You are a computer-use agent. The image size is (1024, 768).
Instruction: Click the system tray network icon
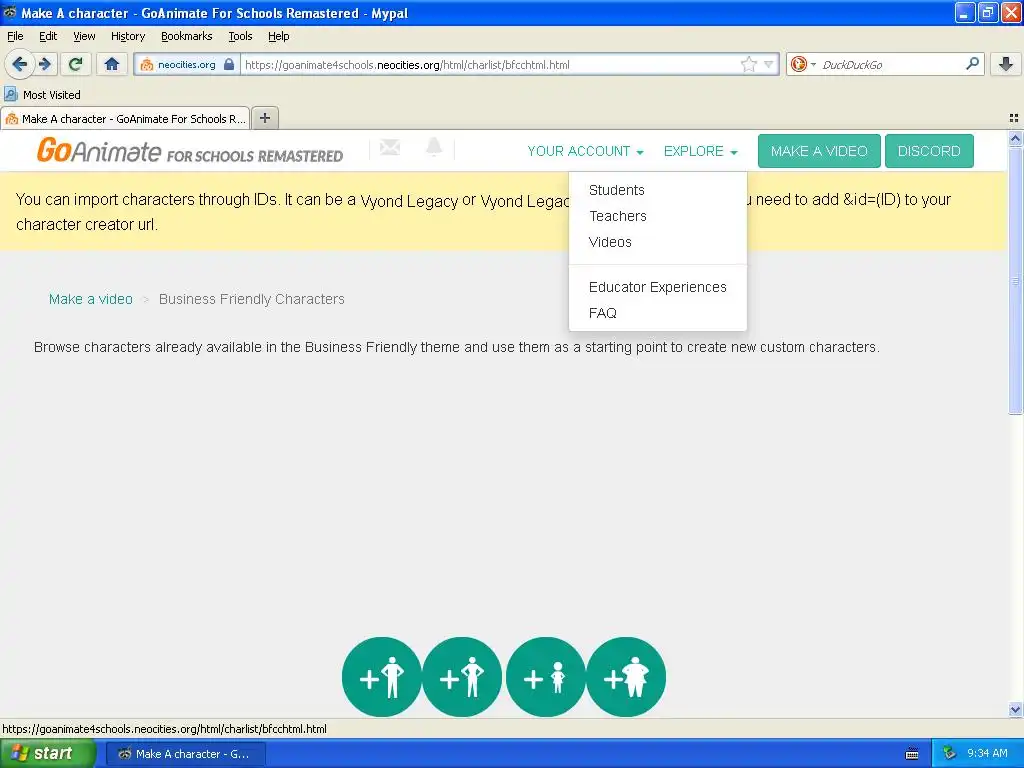pyautogui.click(x=949, y=753)
